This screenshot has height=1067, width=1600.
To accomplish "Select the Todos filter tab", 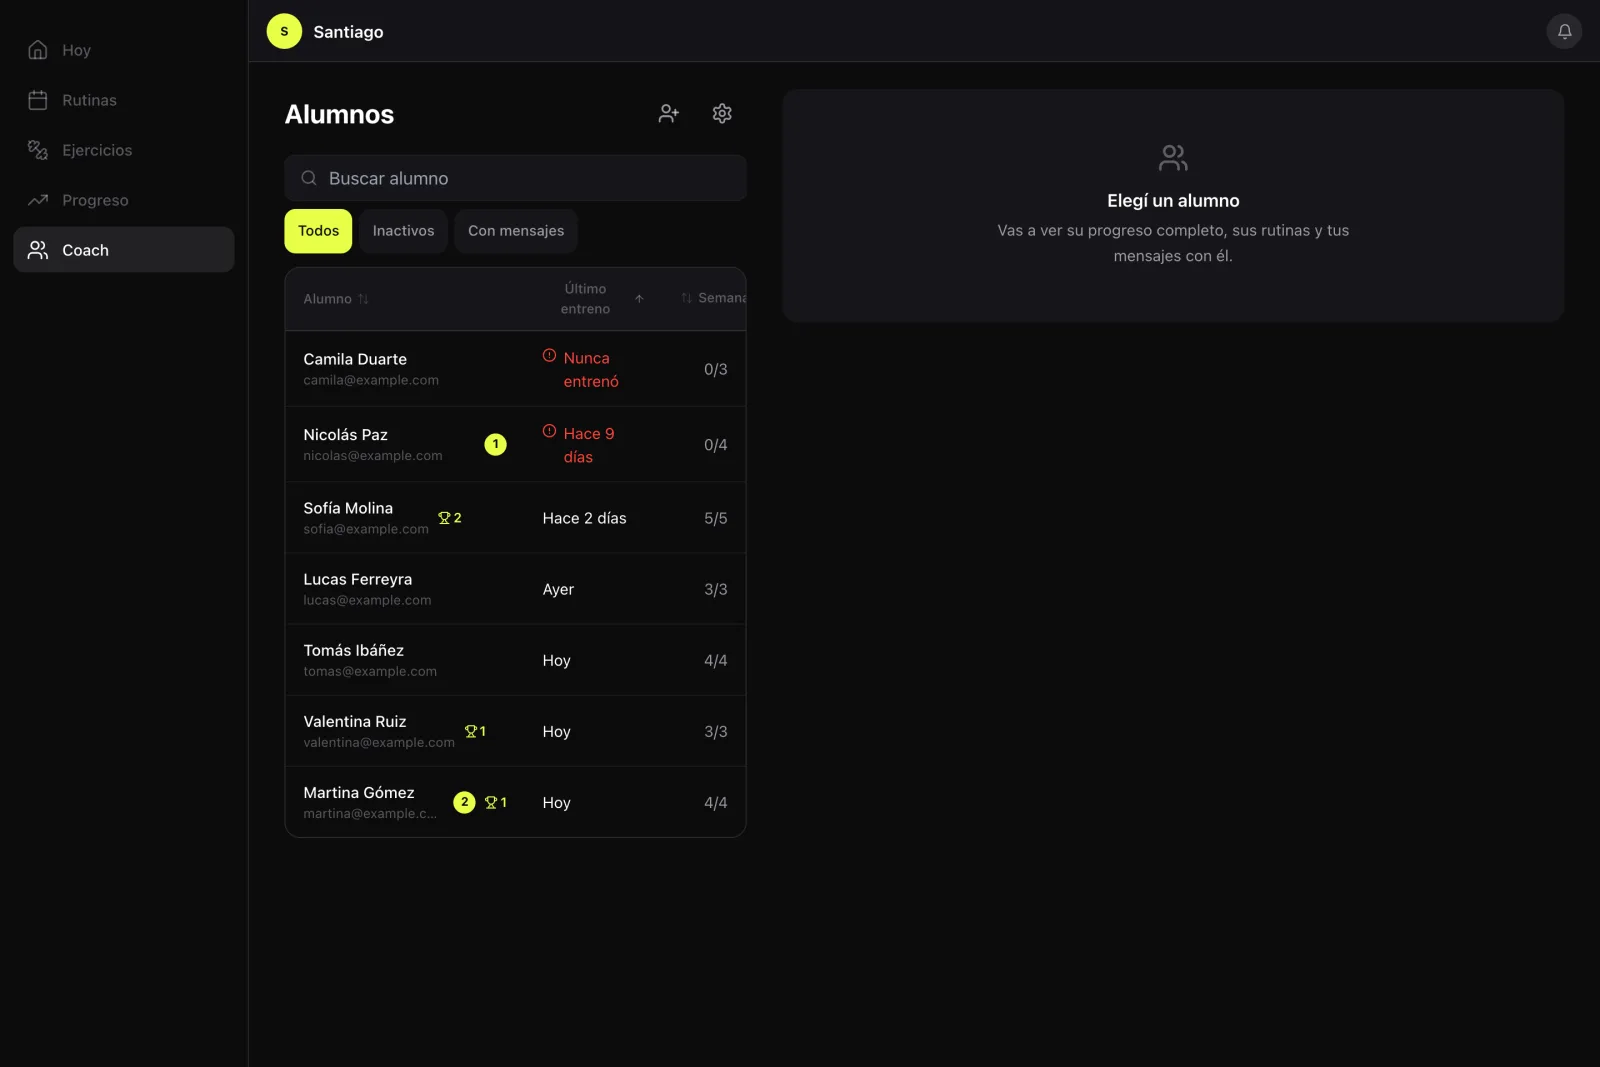I will 318,231.
